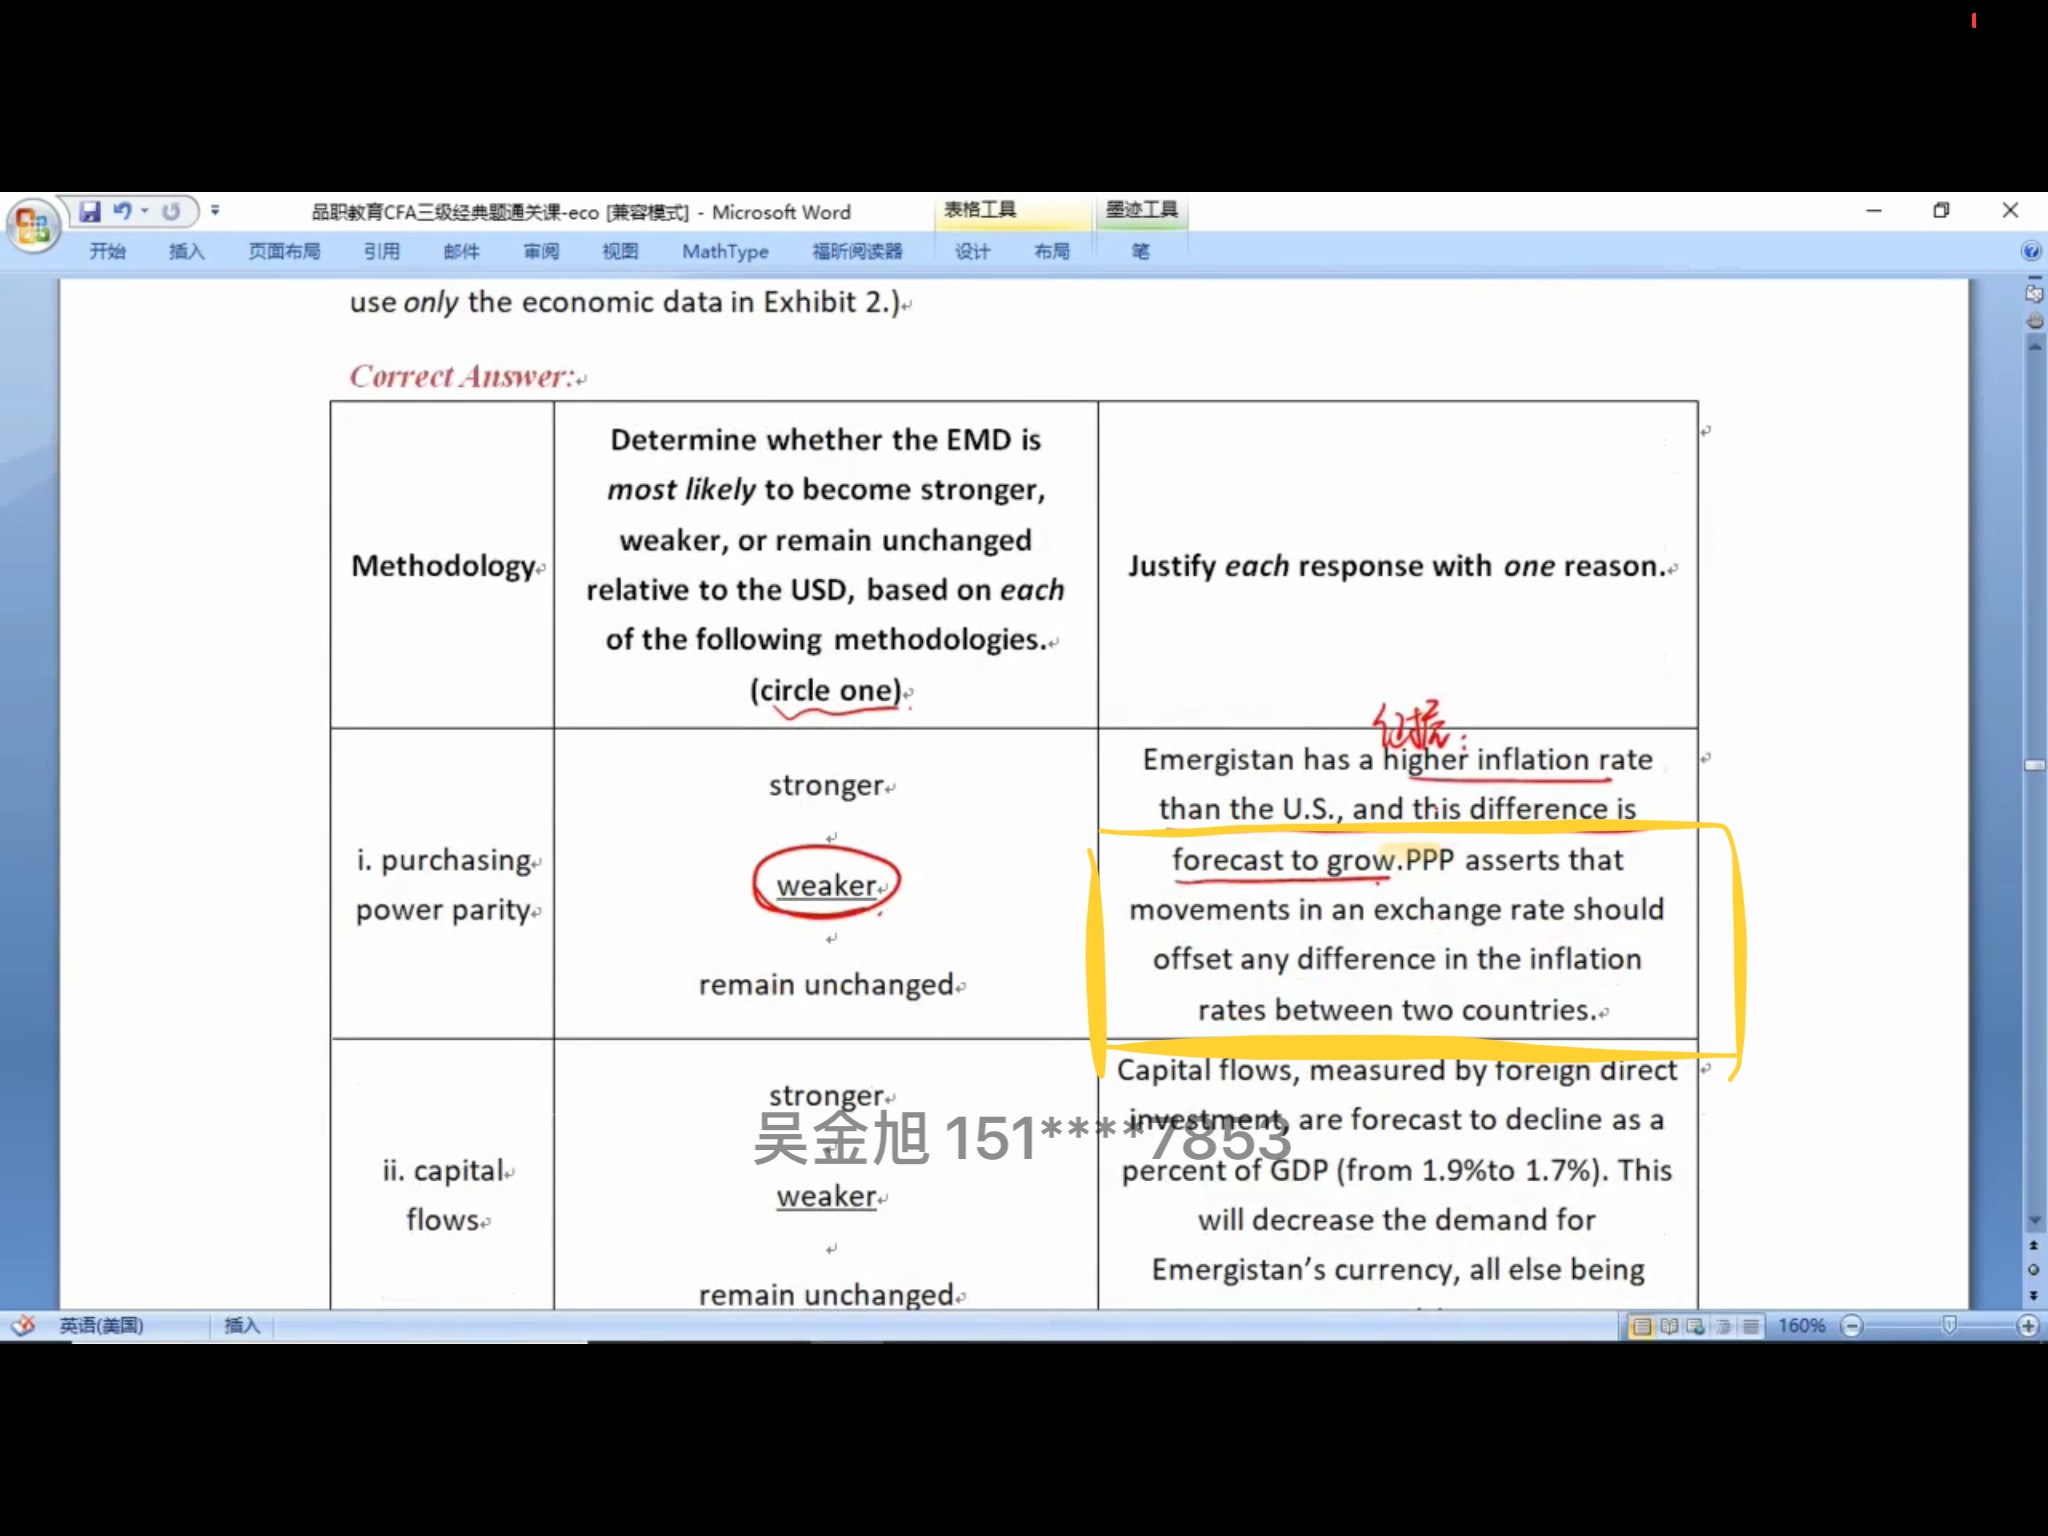Open Word Help question mark icon

pyautogui.click(x=2031, y=251)
